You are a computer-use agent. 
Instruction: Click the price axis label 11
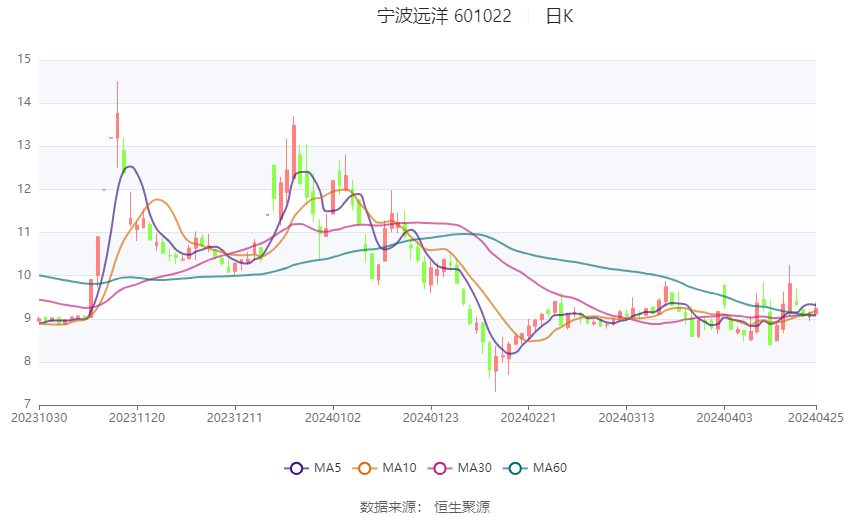tap(24, 232)
